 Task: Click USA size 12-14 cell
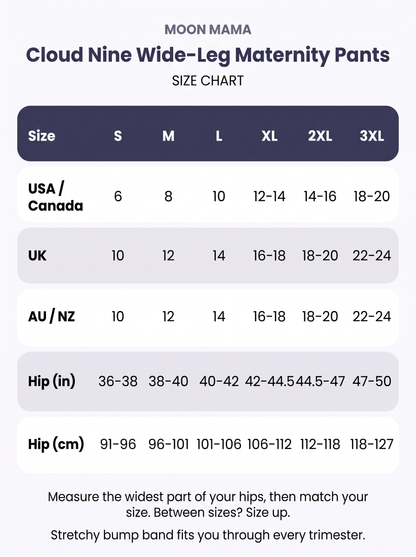tap(269, 196)
